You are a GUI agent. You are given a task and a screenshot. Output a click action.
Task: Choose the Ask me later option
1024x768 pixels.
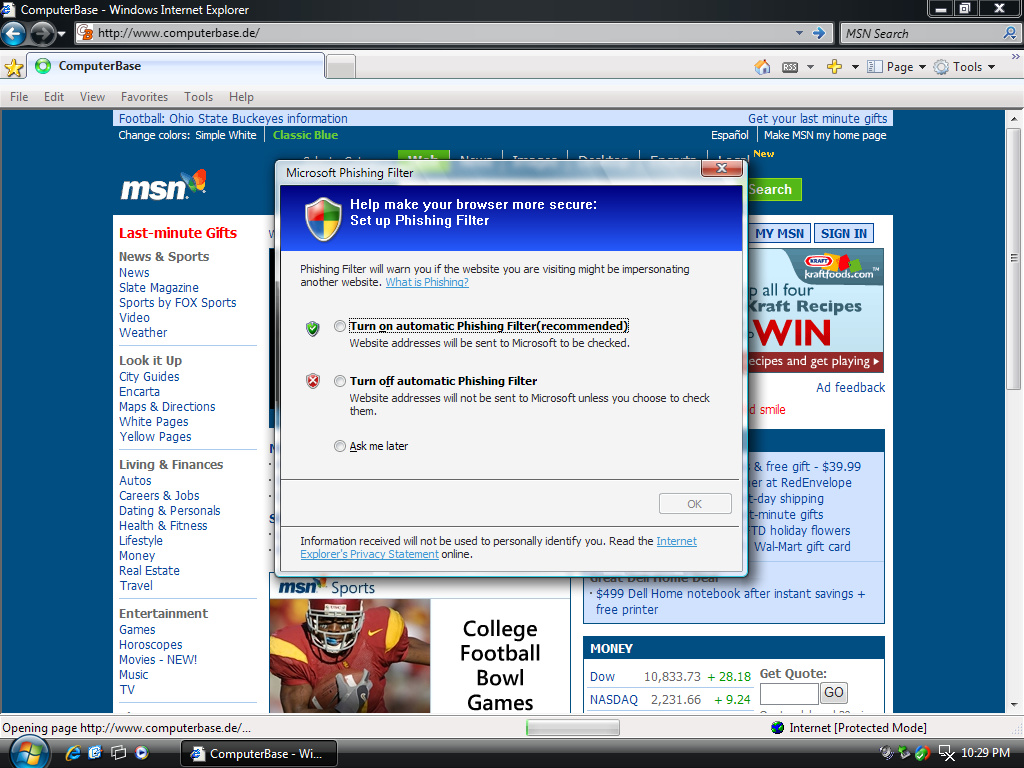[x=340, y=446]
